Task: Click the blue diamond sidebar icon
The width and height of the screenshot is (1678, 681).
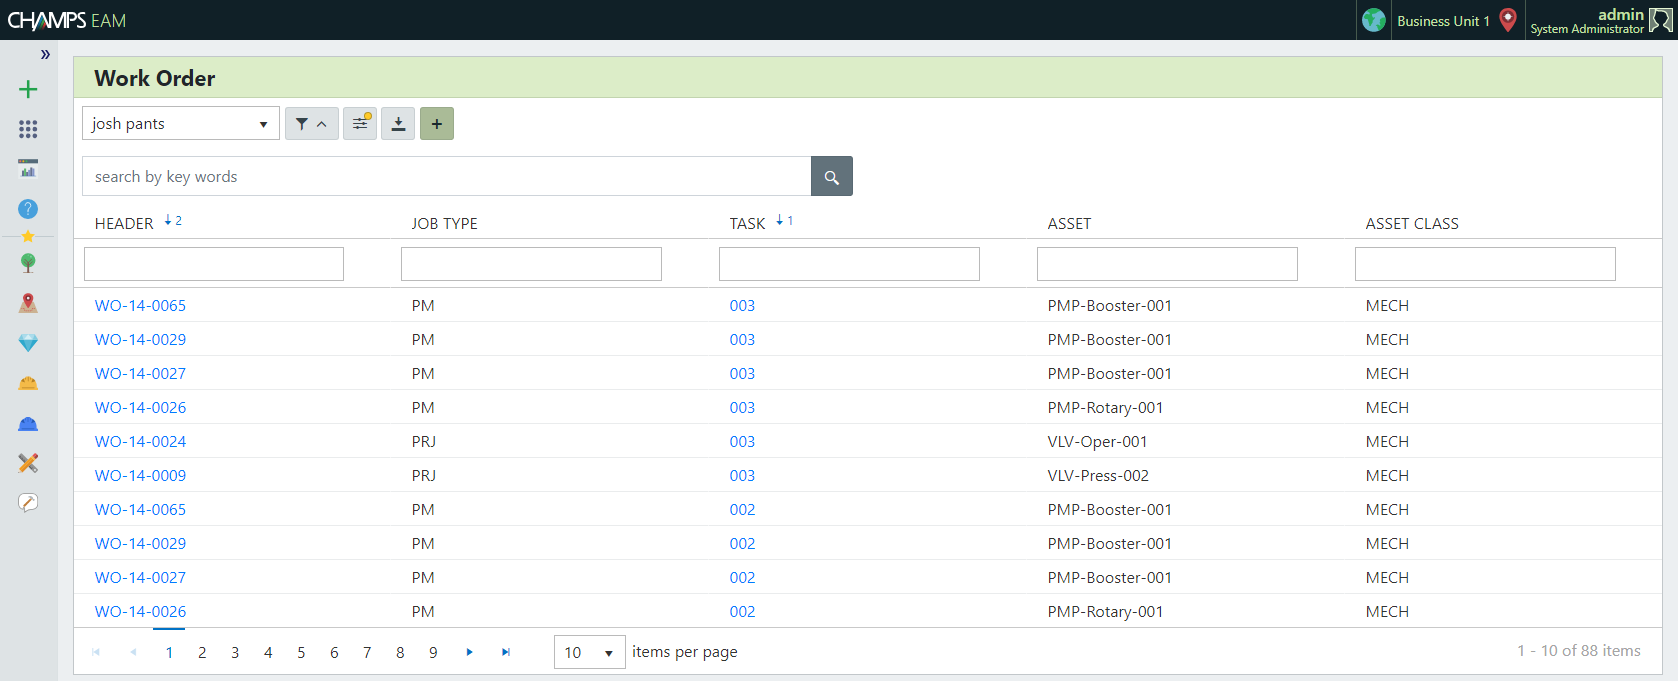Action: coord(28,343)
